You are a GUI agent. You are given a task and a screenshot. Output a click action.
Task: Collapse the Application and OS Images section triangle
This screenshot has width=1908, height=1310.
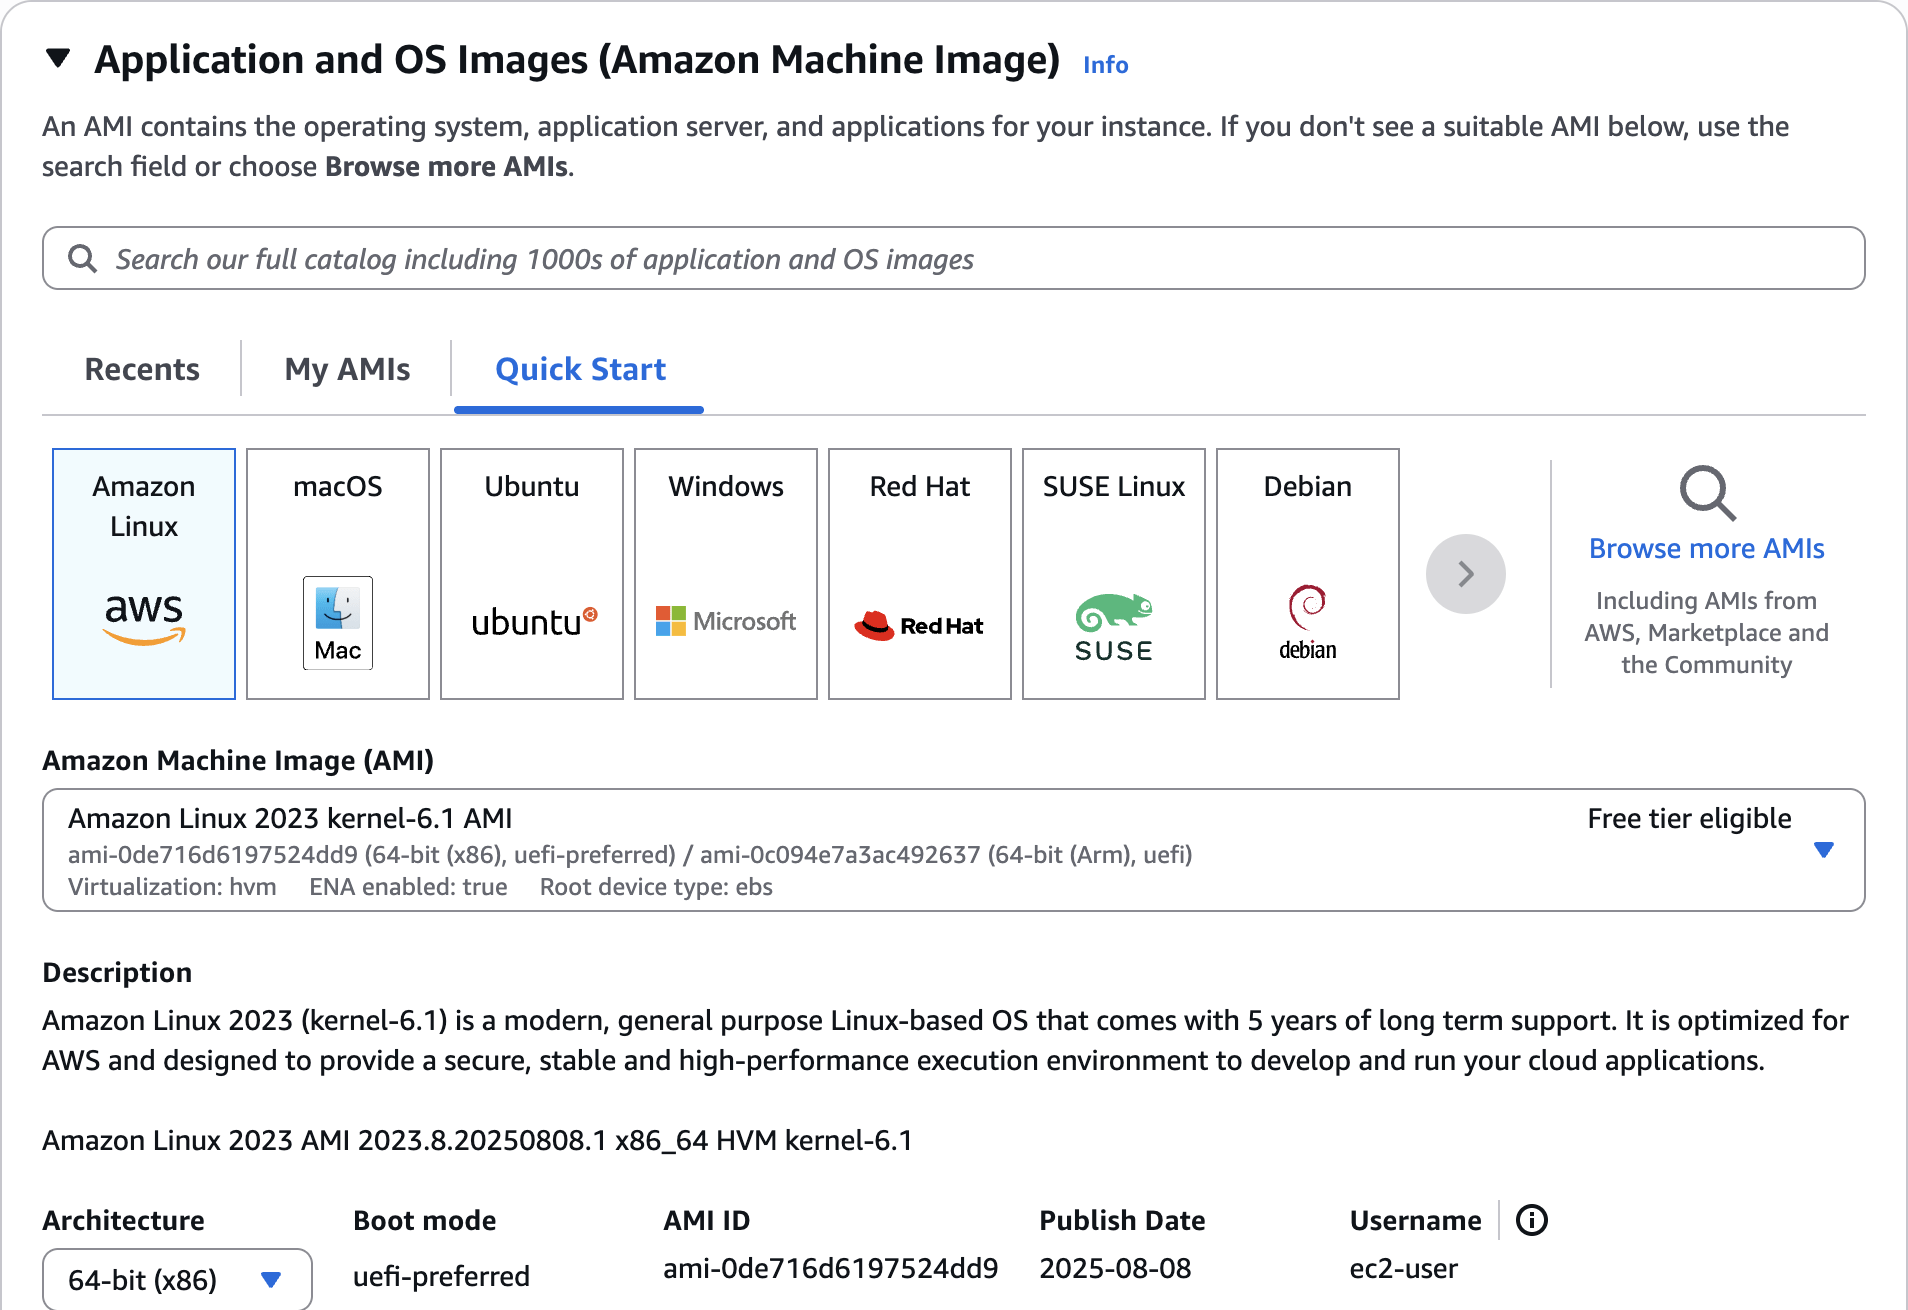pyautogui.click(x=58, y=59)
